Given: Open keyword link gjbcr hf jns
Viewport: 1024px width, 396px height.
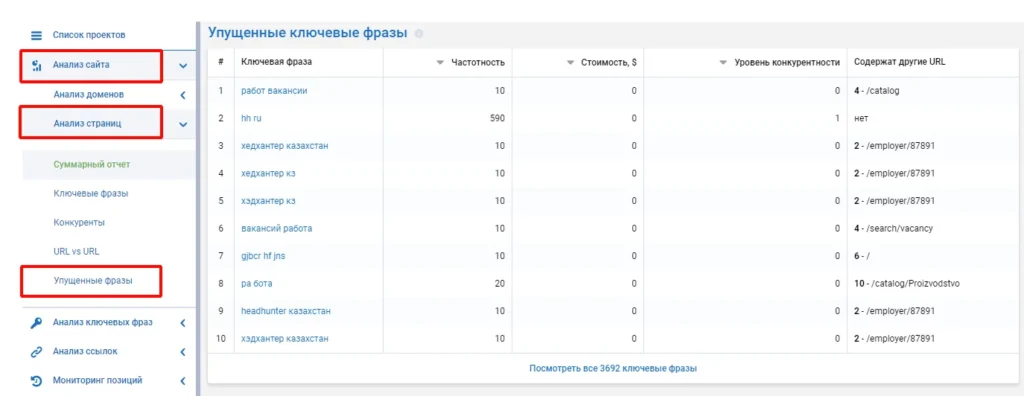Looking at the screenshot, I should coord(263,256).
